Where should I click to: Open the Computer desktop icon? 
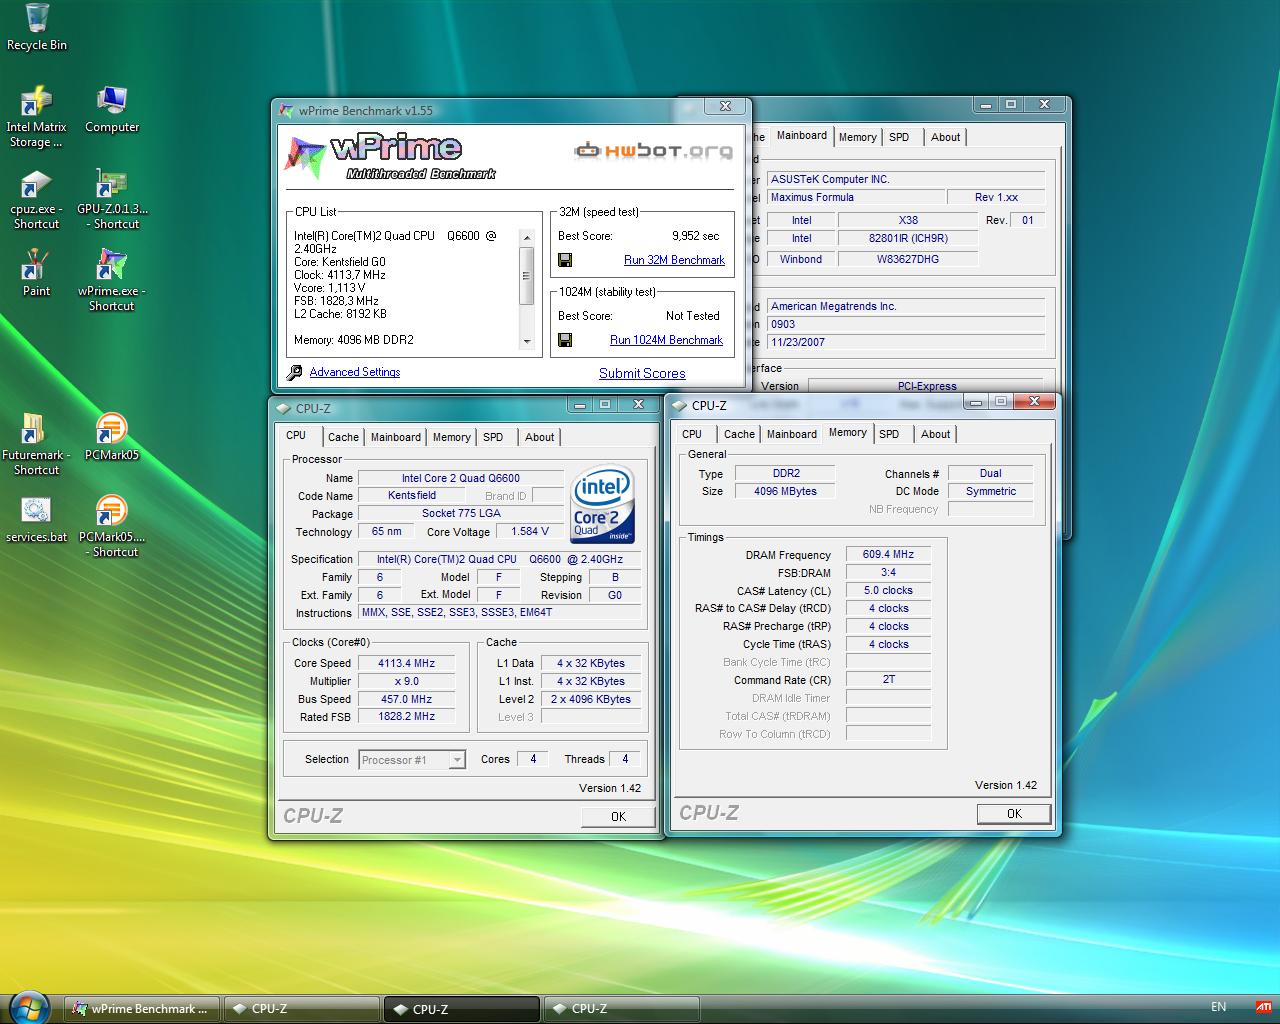tap(112, 110)
